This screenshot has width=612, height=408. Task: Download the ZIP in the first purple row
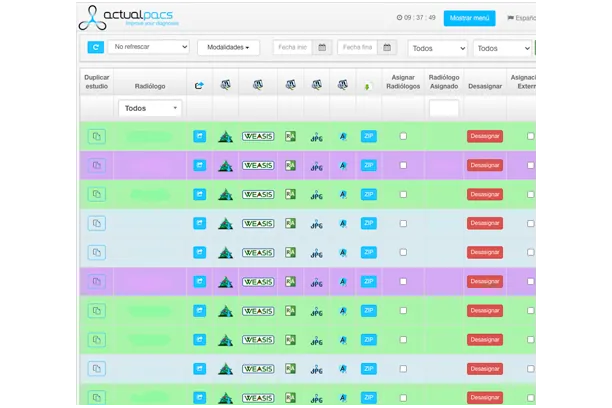coord(368,166)
